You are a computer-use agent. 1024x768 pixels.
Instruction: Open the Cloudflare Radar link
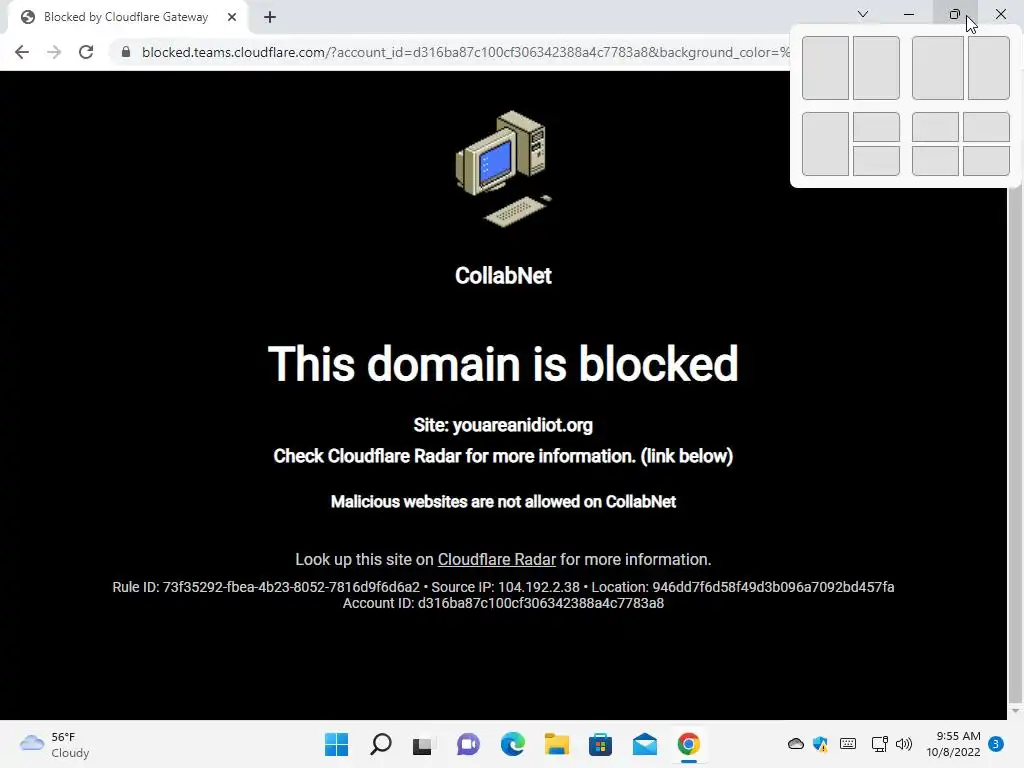click(496, 560)
